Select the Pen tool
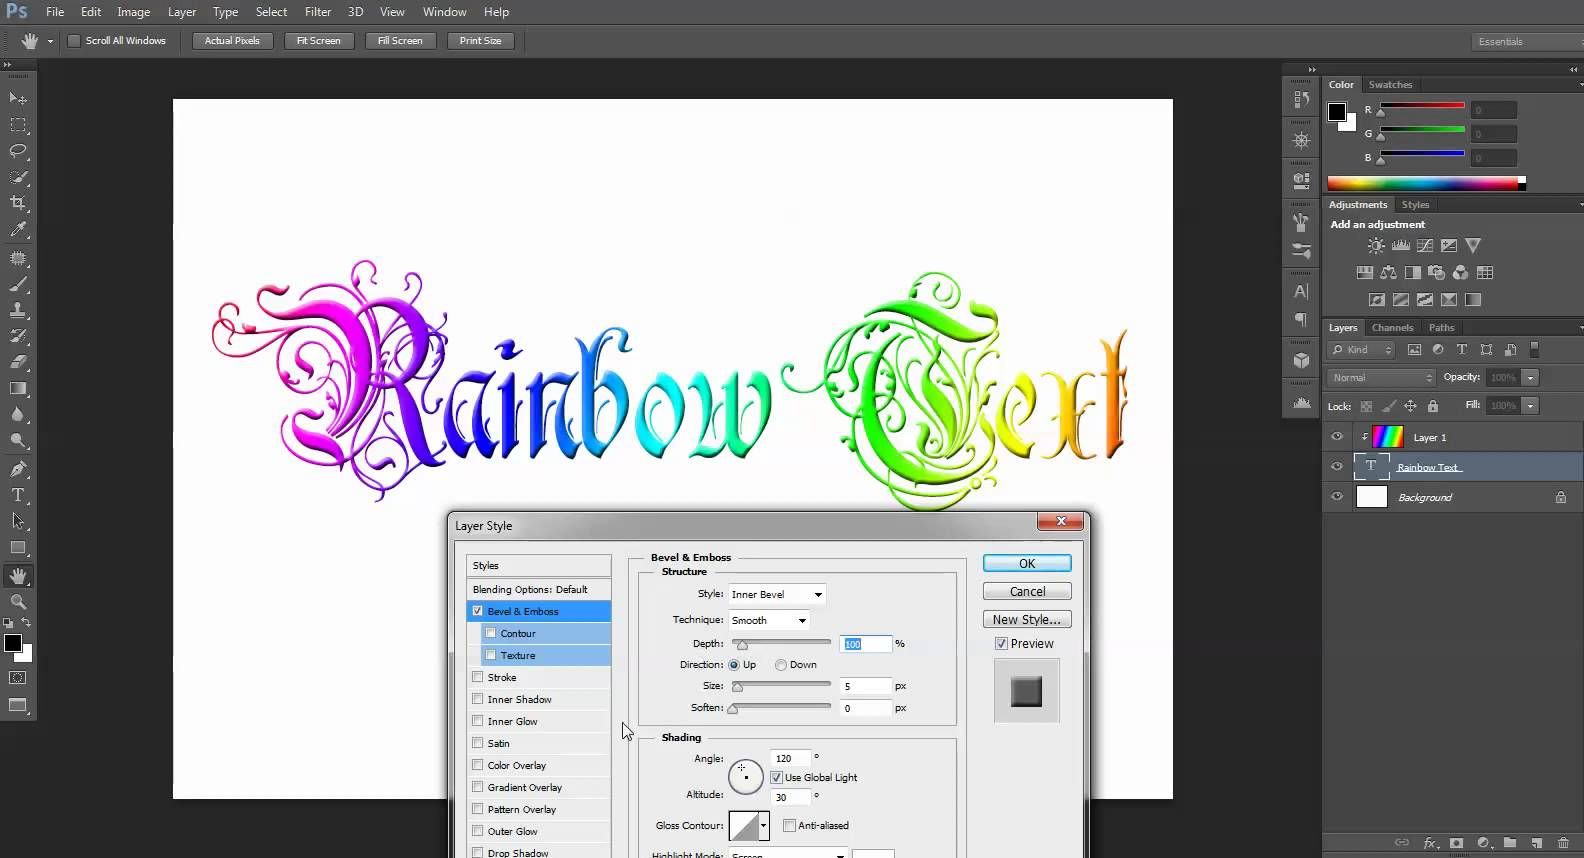The image size is (1584, 858). [18, 469]
